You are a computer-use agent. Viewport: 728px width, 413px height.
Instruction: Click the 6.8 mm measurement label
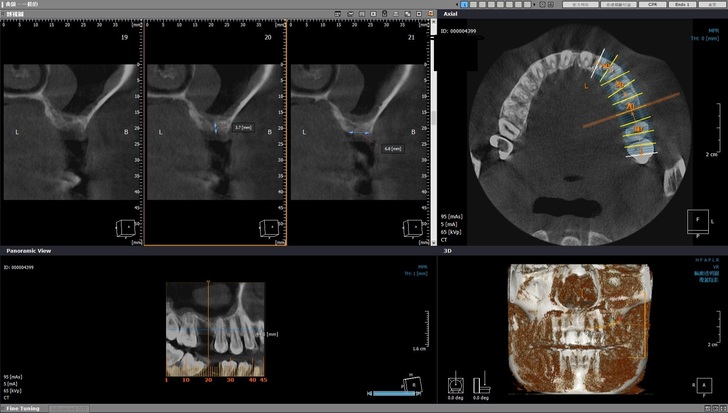pyautogui.click(x=392, y=148)
